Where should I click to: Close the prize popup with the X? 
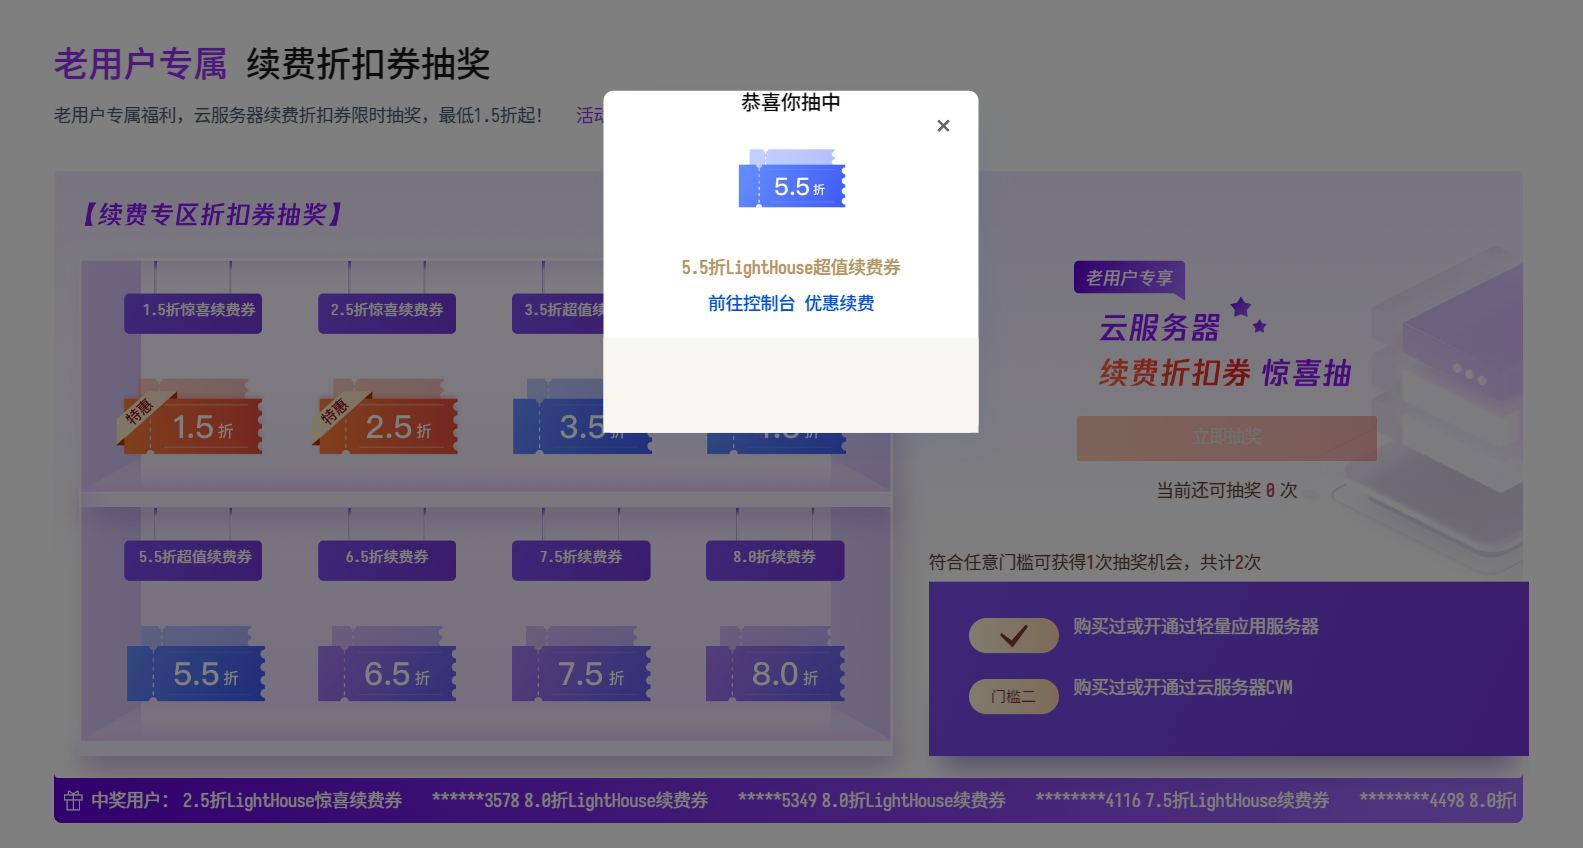click(943, 126)
